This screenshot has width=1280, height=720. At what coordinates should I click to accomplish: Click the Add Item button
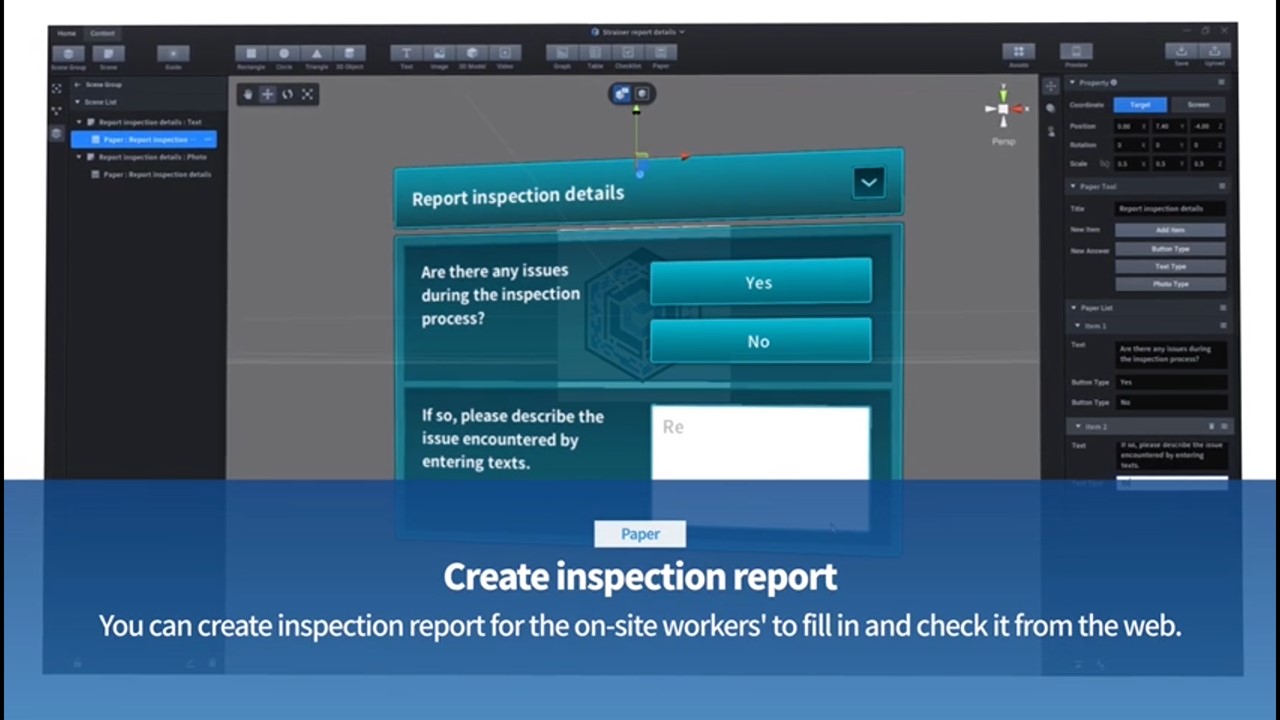1170,230
